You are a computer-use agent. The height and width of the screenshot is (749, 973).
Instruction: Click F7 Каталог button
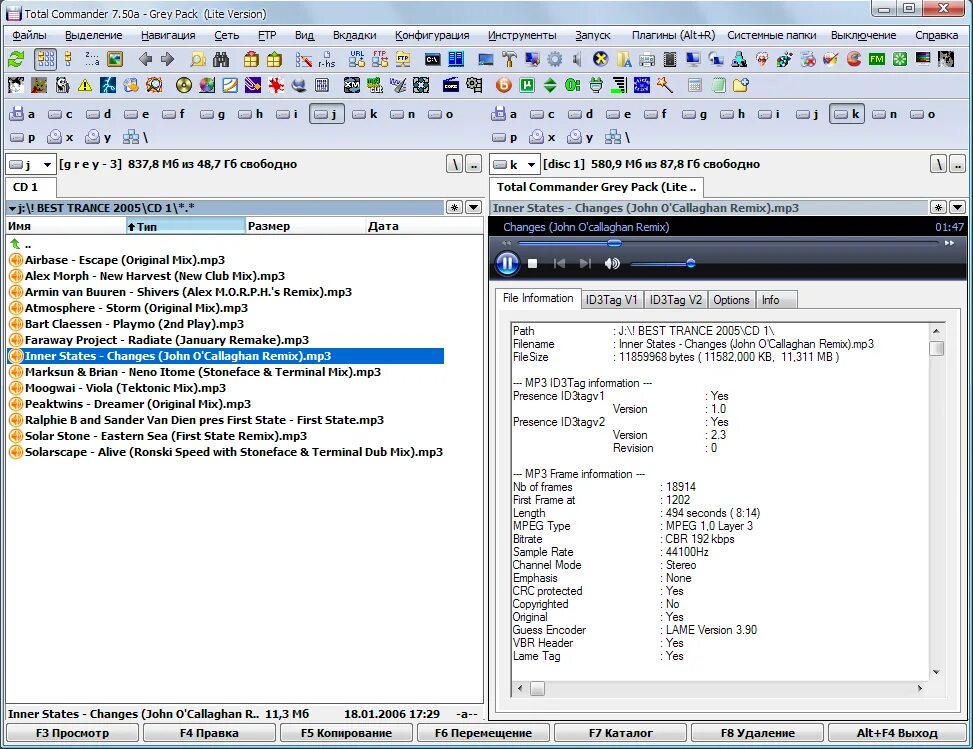click(621, 733)
